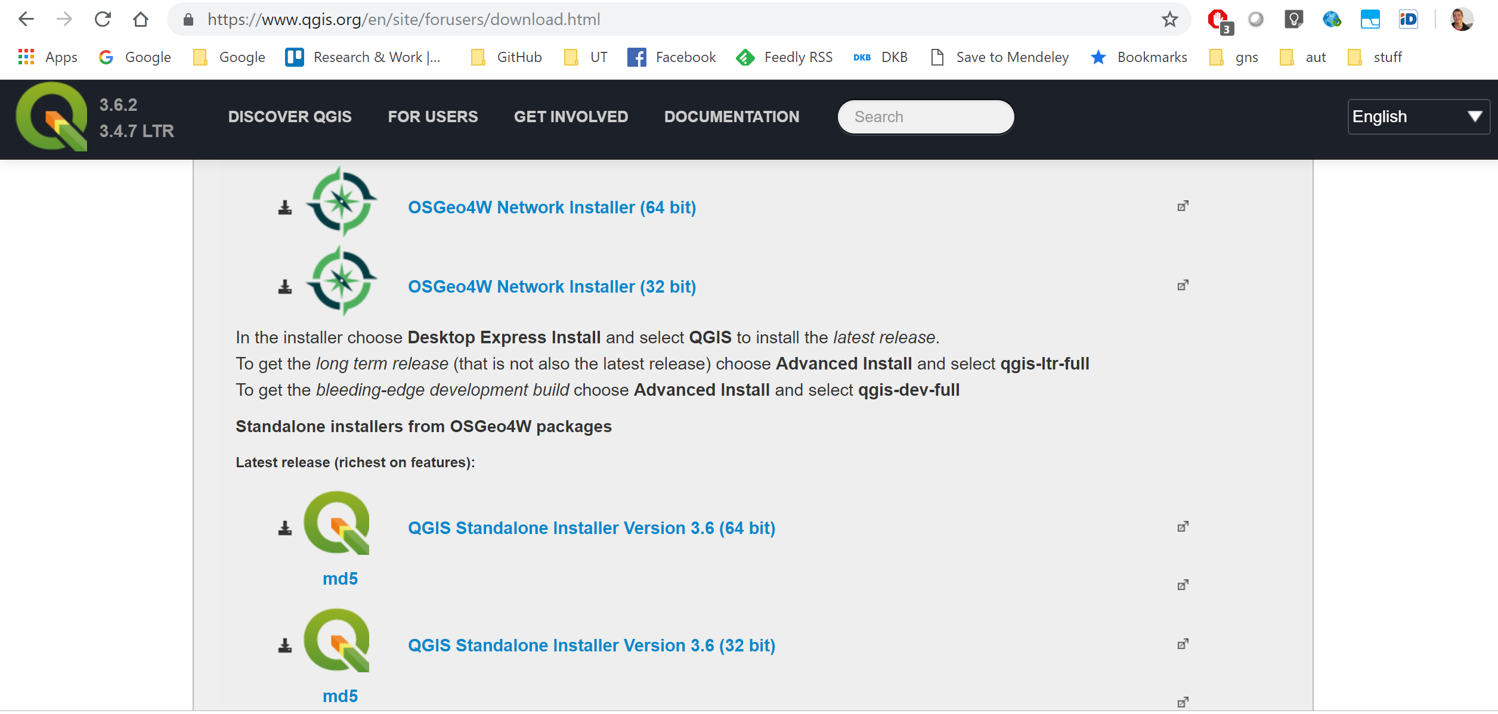Click the OSGeo4W compass icon beside the 64-bit installer

[341, 200]
